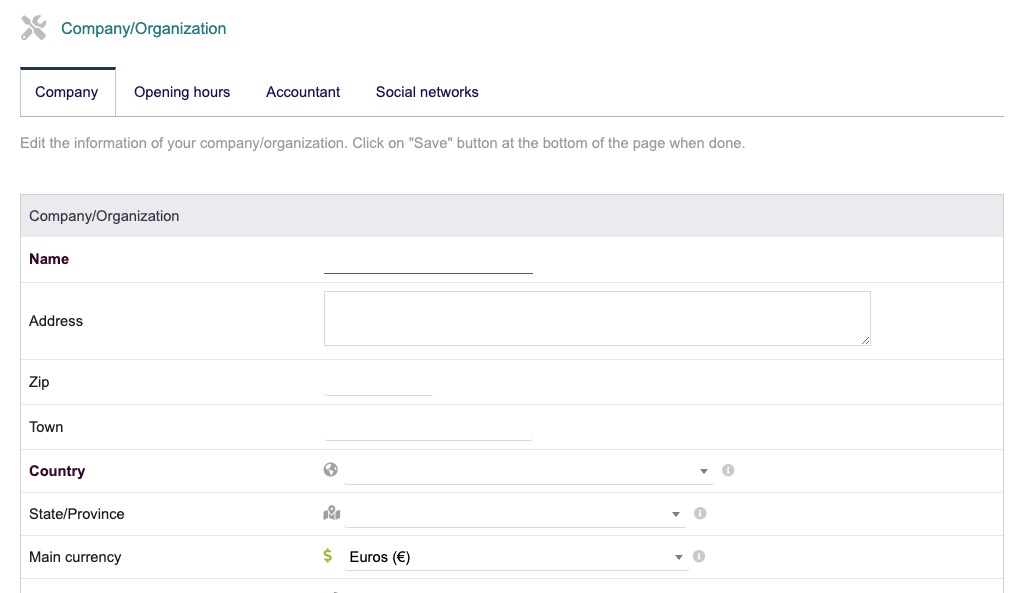
Task: Click the globe icon beside the Country field
Action: [330, 469]
